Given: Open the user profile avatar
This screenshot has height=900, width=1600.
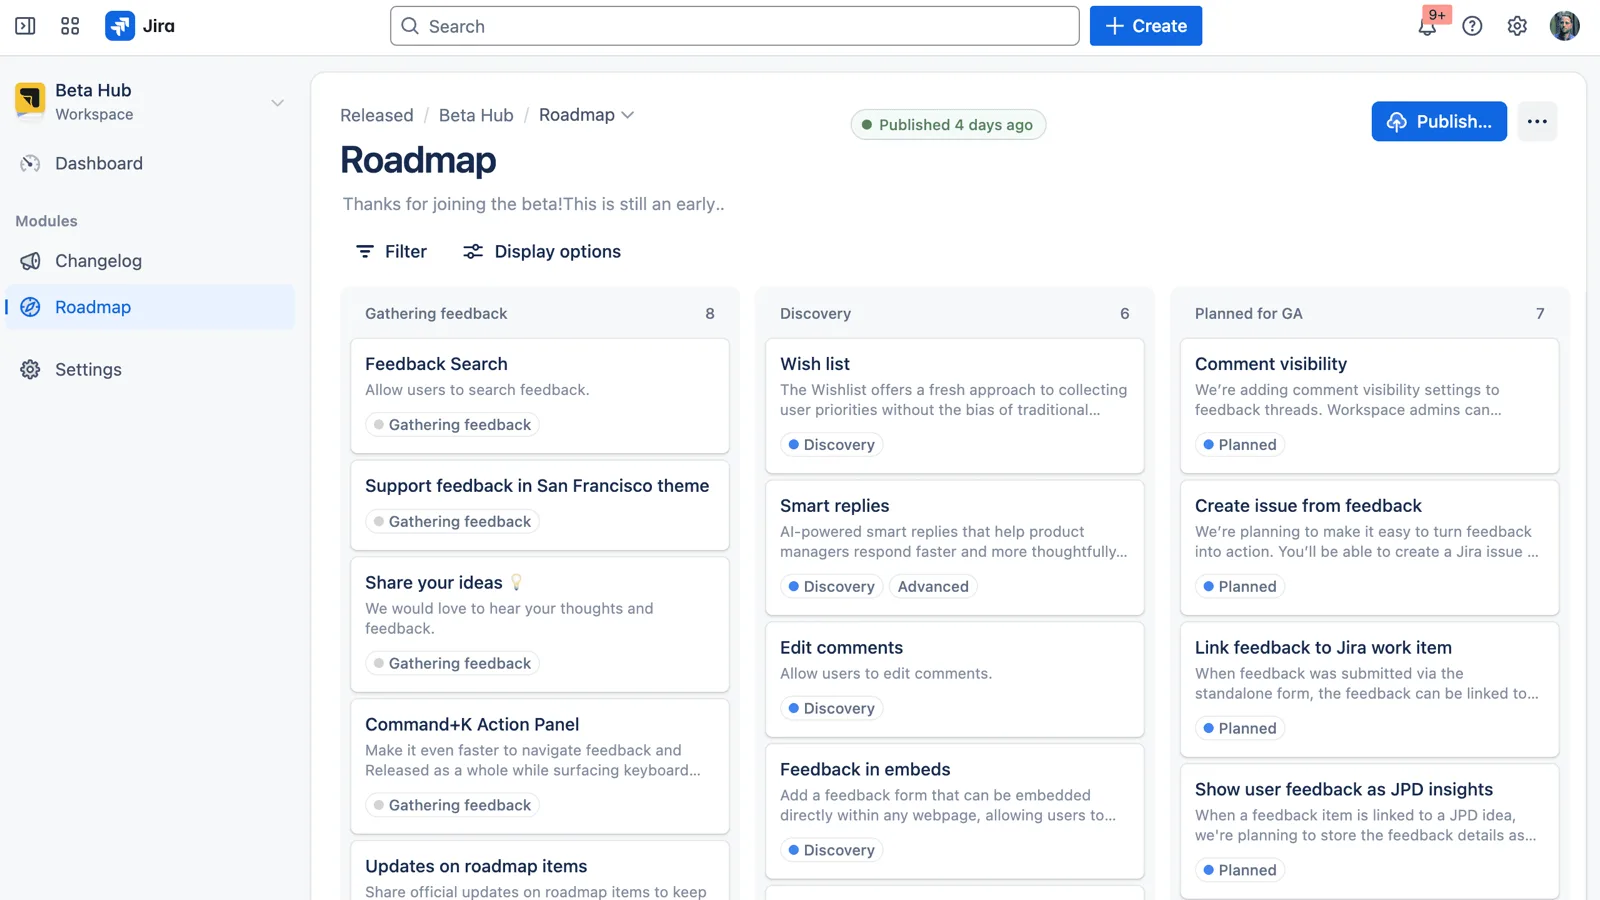Looking at the screenshot, I should click(x=1564, y=26).
